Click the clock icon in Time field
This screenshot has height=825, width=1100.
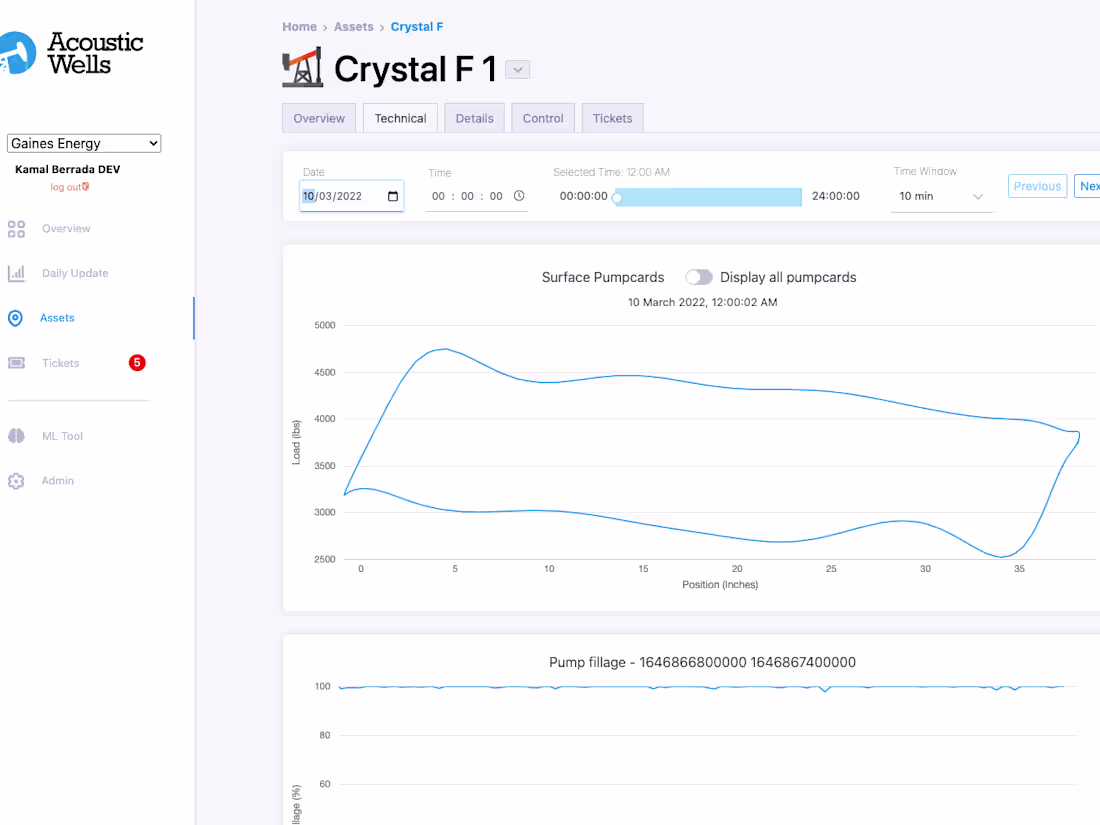519,196
